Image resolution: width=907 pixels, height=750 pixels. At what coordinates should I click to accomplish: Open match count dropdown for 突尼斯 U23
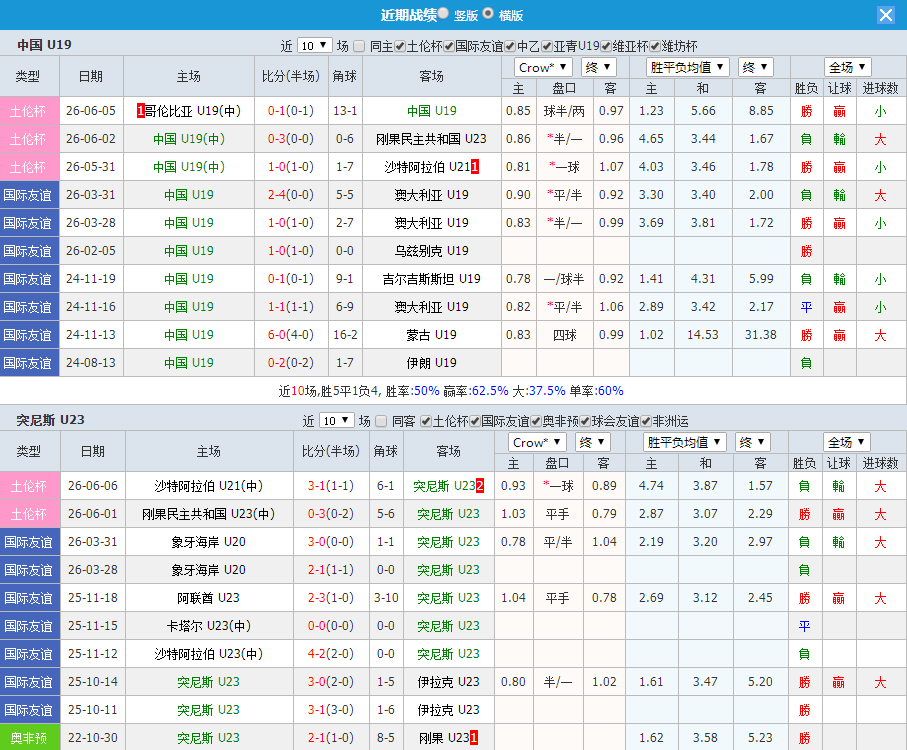coord(337,421)
